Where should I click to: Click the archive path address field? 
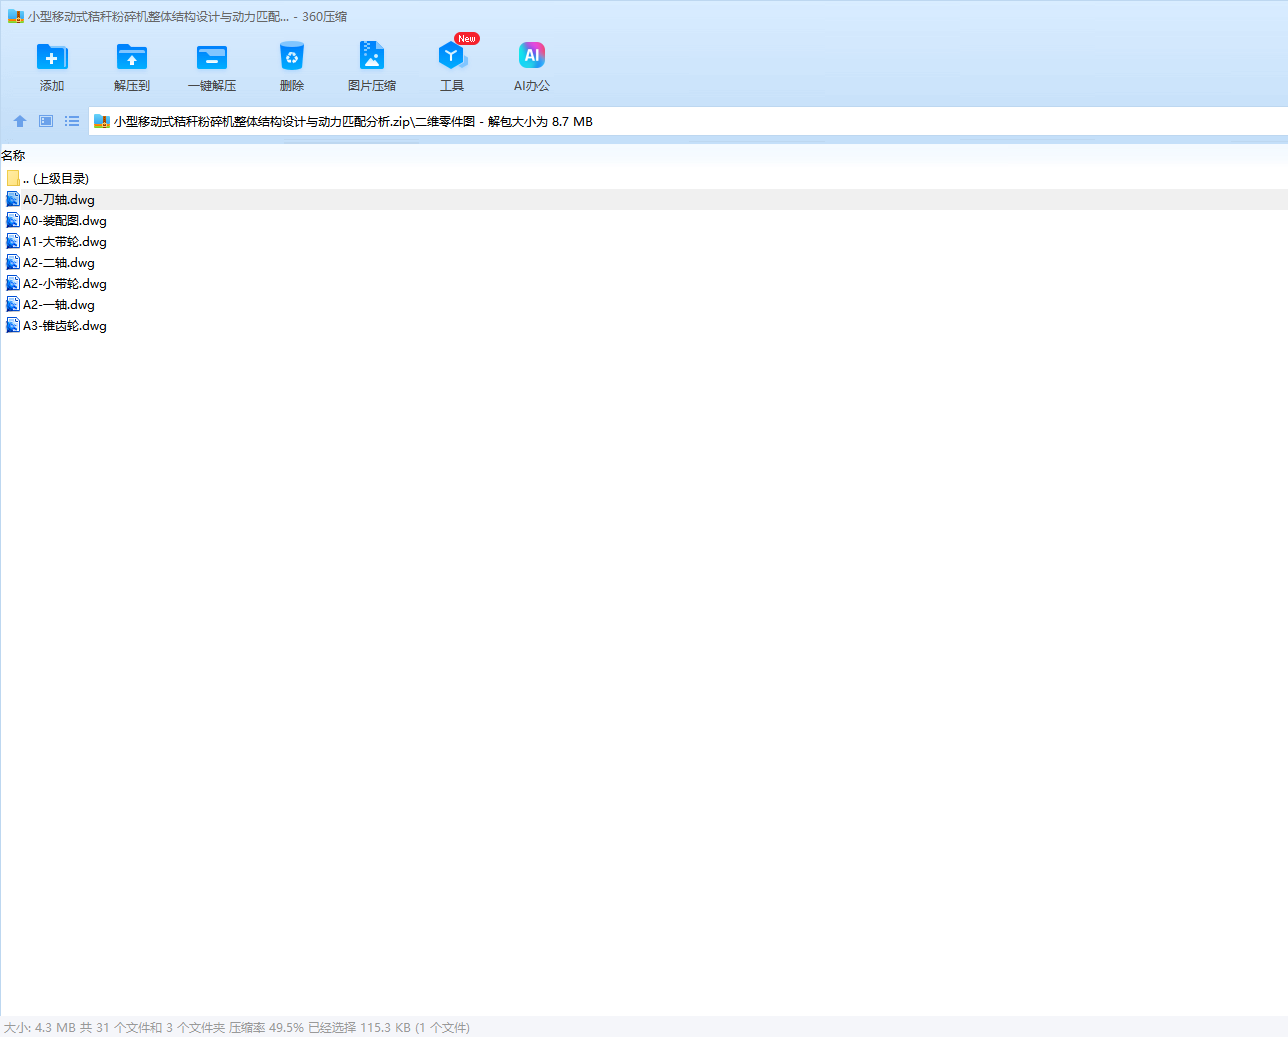click(688, 122)
